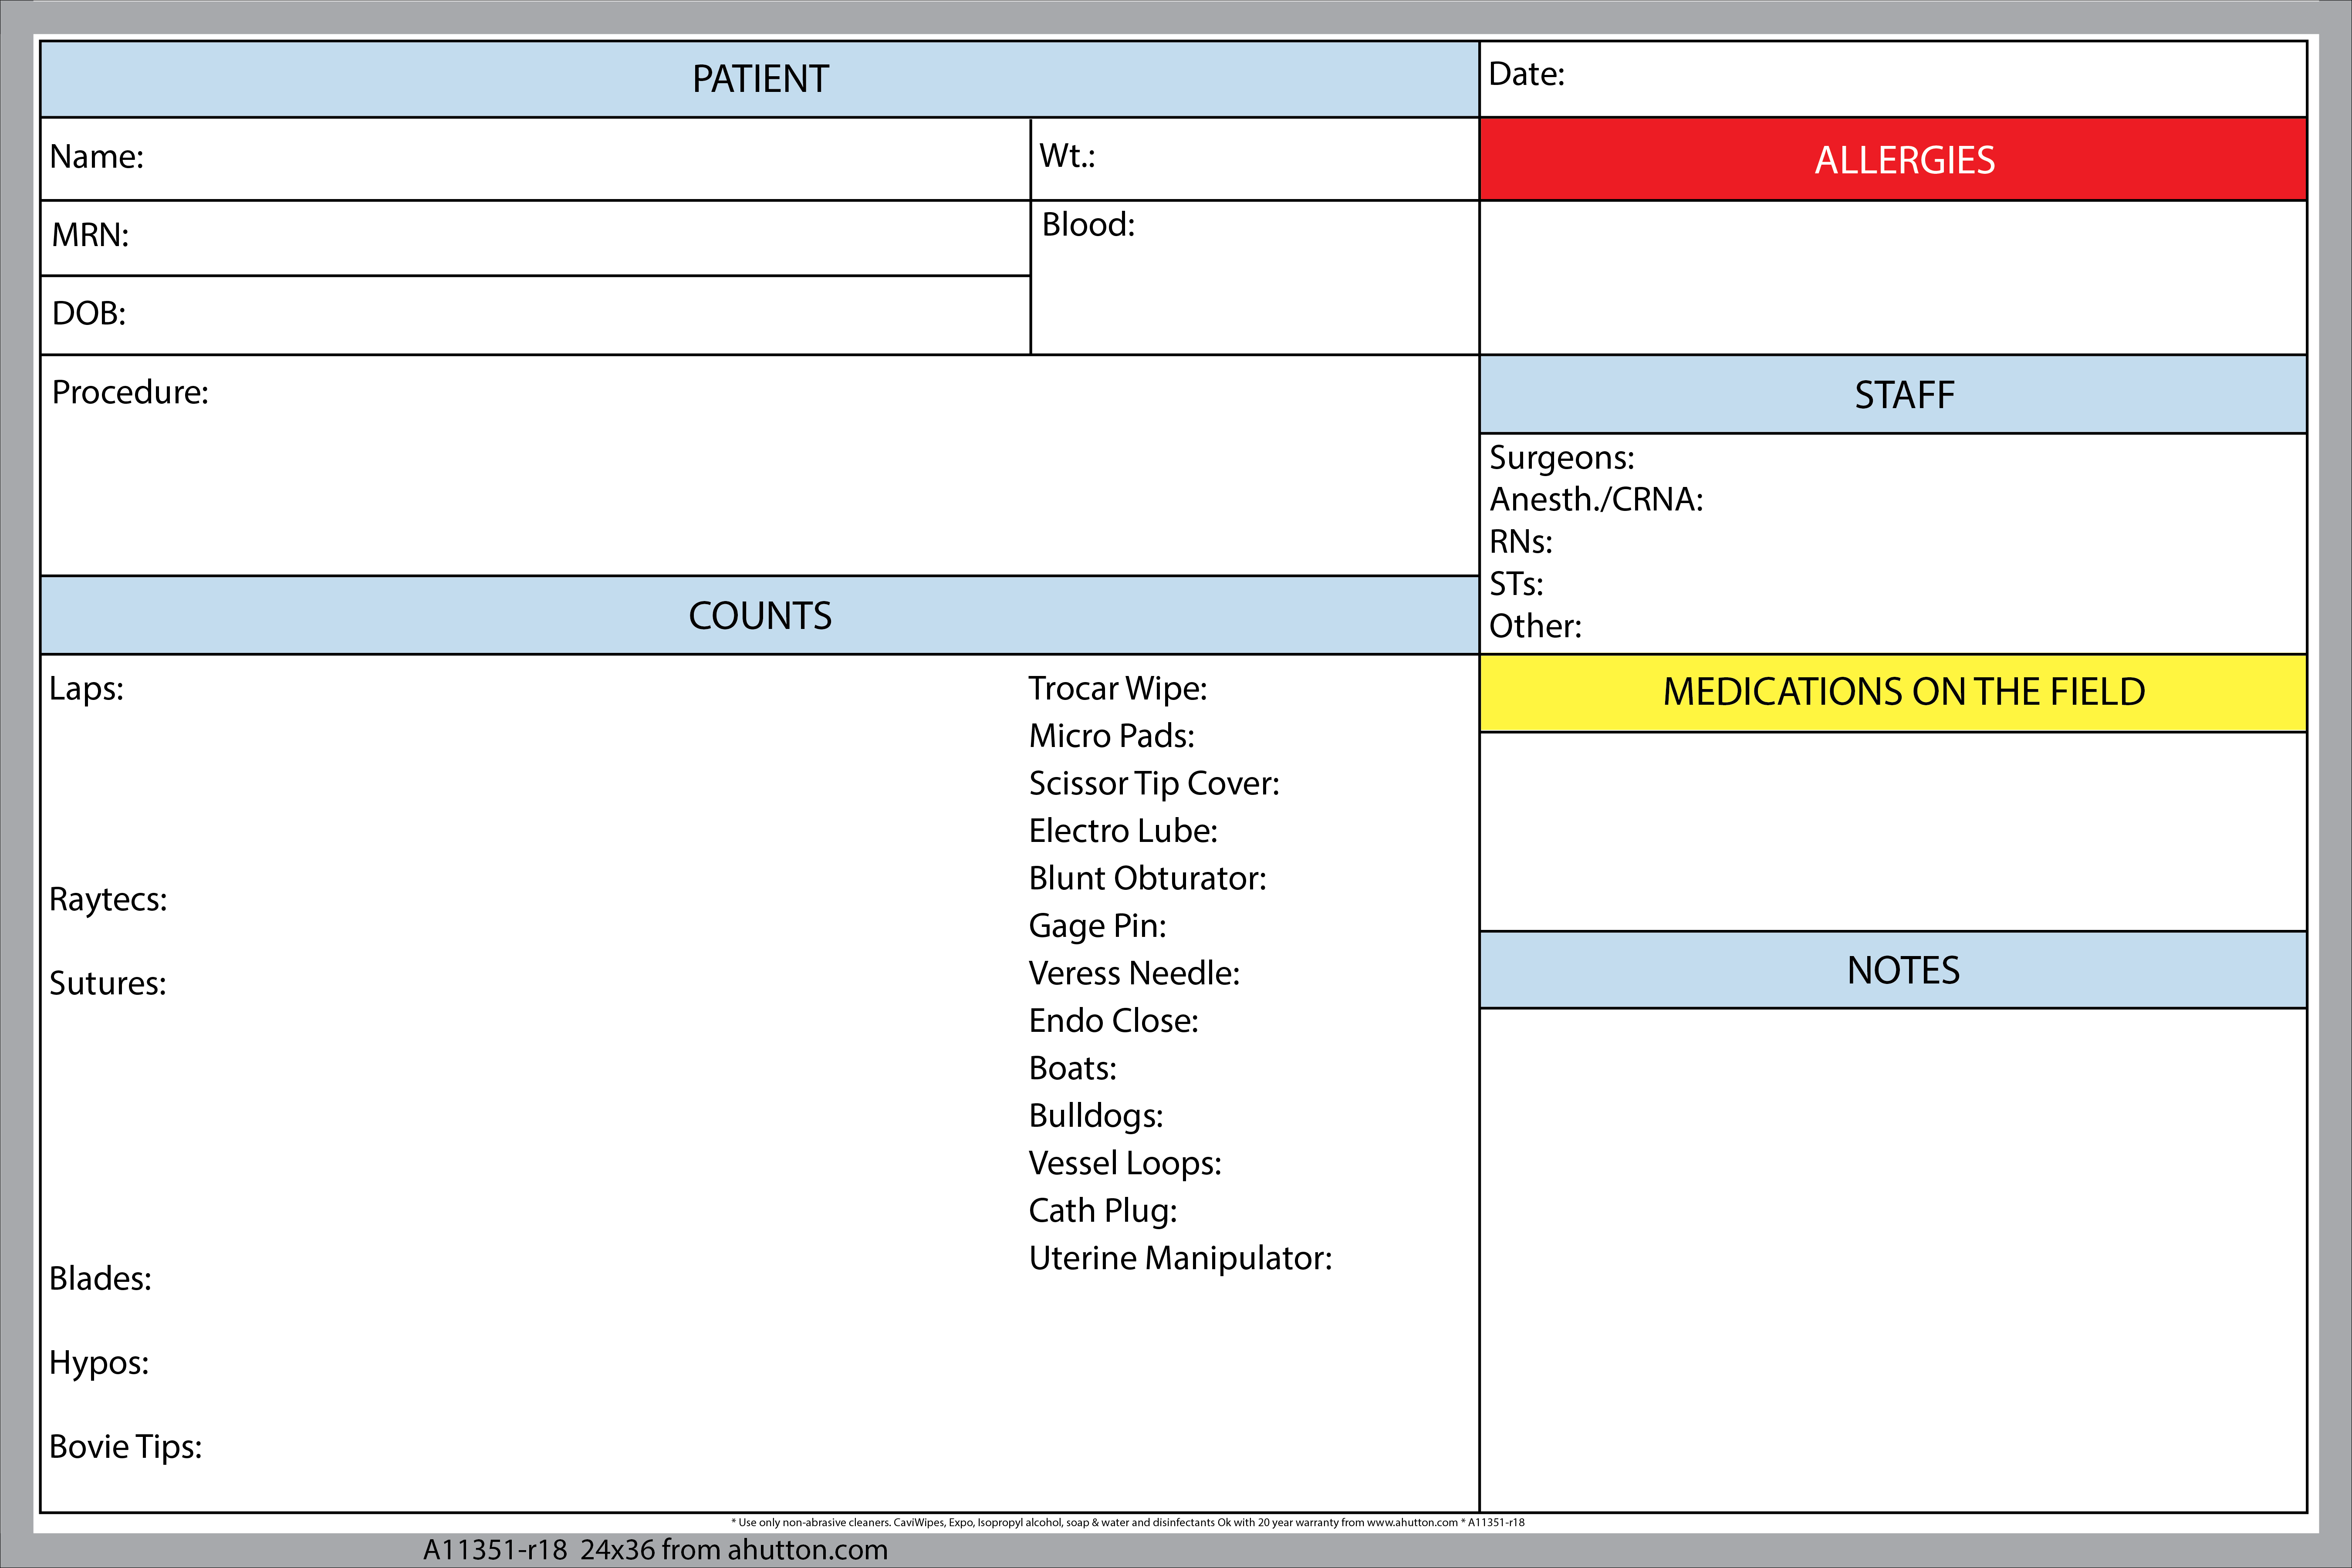The width and height of the screenshot is (2352, 1568).
Task: Click the Name field
Action: coord(535,159)
